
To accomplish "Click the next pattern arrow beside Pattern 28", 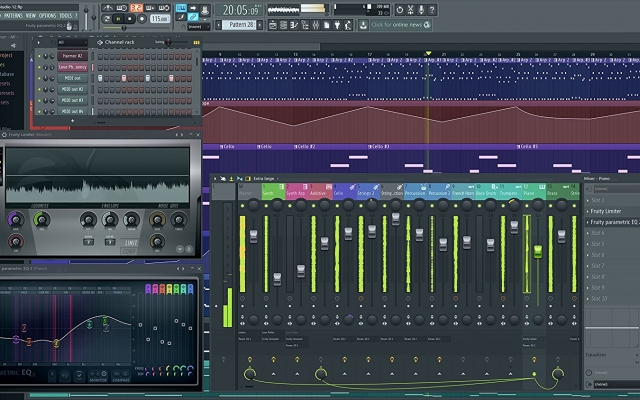I will click(260, 25).
